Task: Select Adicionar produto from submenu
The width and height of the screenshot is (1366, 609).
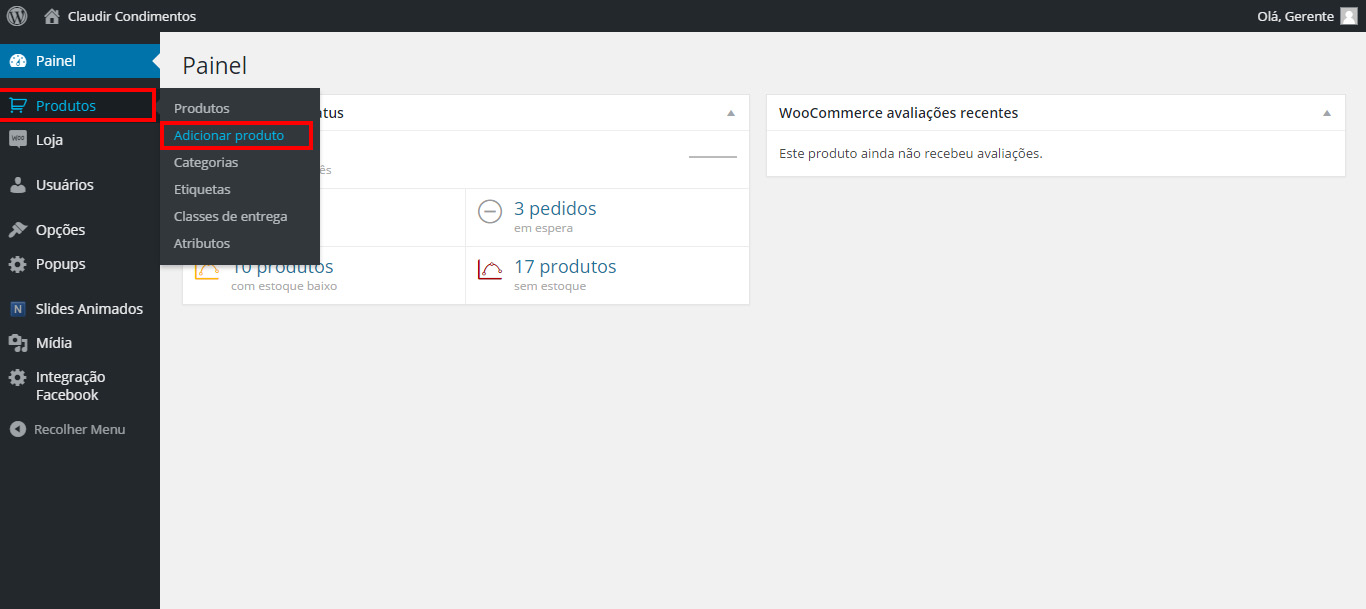Action: point(229,135)
